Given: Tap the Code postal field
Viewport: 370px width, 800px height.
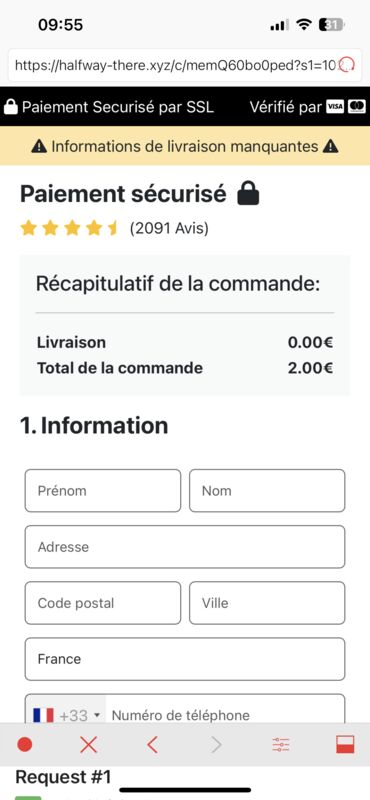Looking at the screenshot, I should pos(103,603).
